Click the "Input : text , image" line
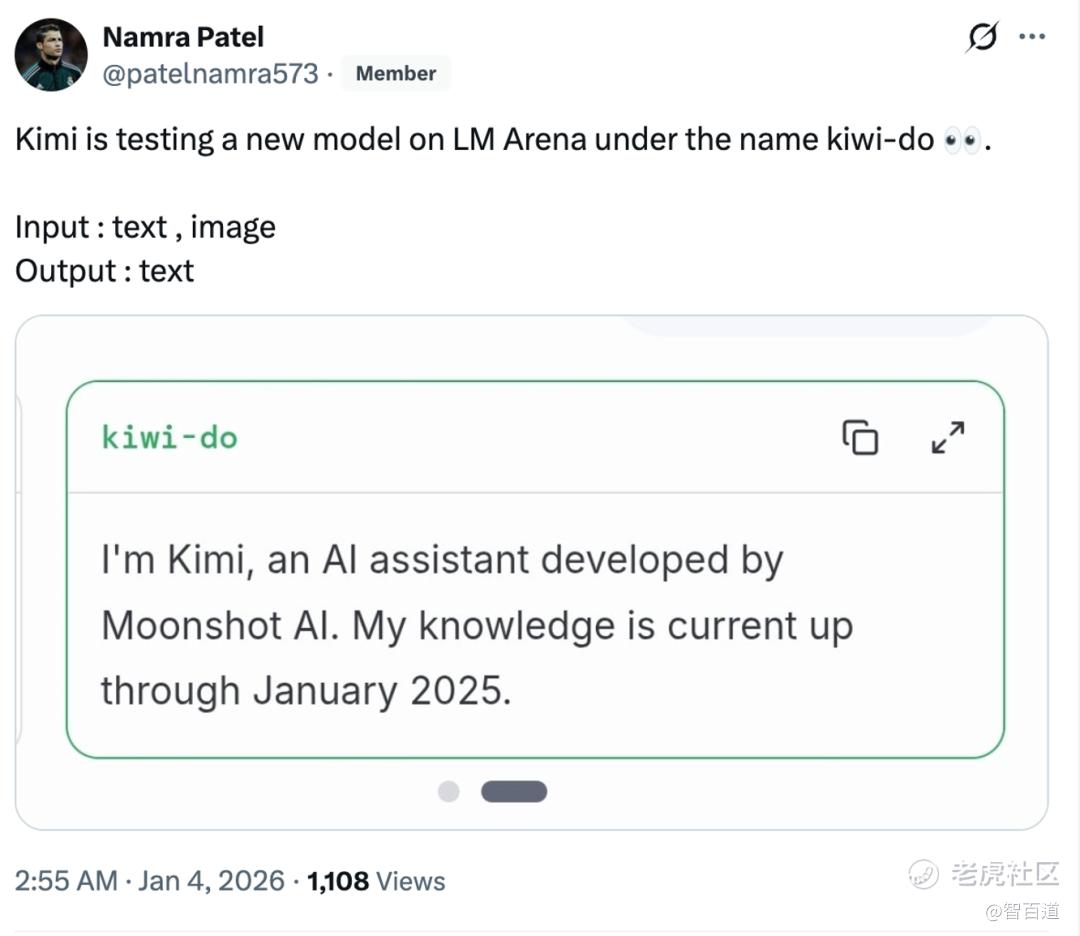The image size is (1080, 936). (145, 227)
